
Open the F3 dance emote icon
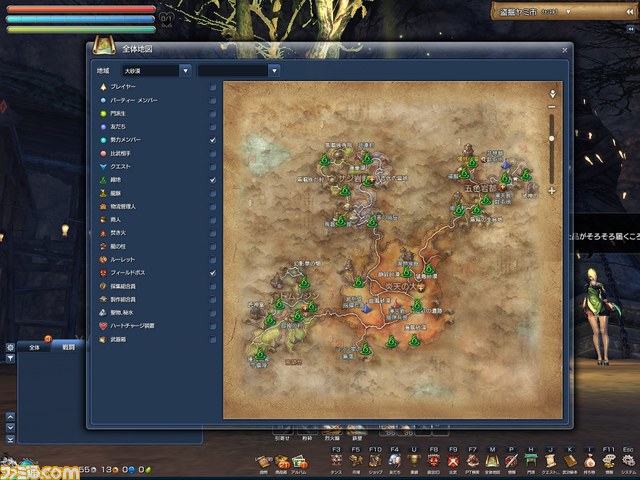[x=336, y=462]
